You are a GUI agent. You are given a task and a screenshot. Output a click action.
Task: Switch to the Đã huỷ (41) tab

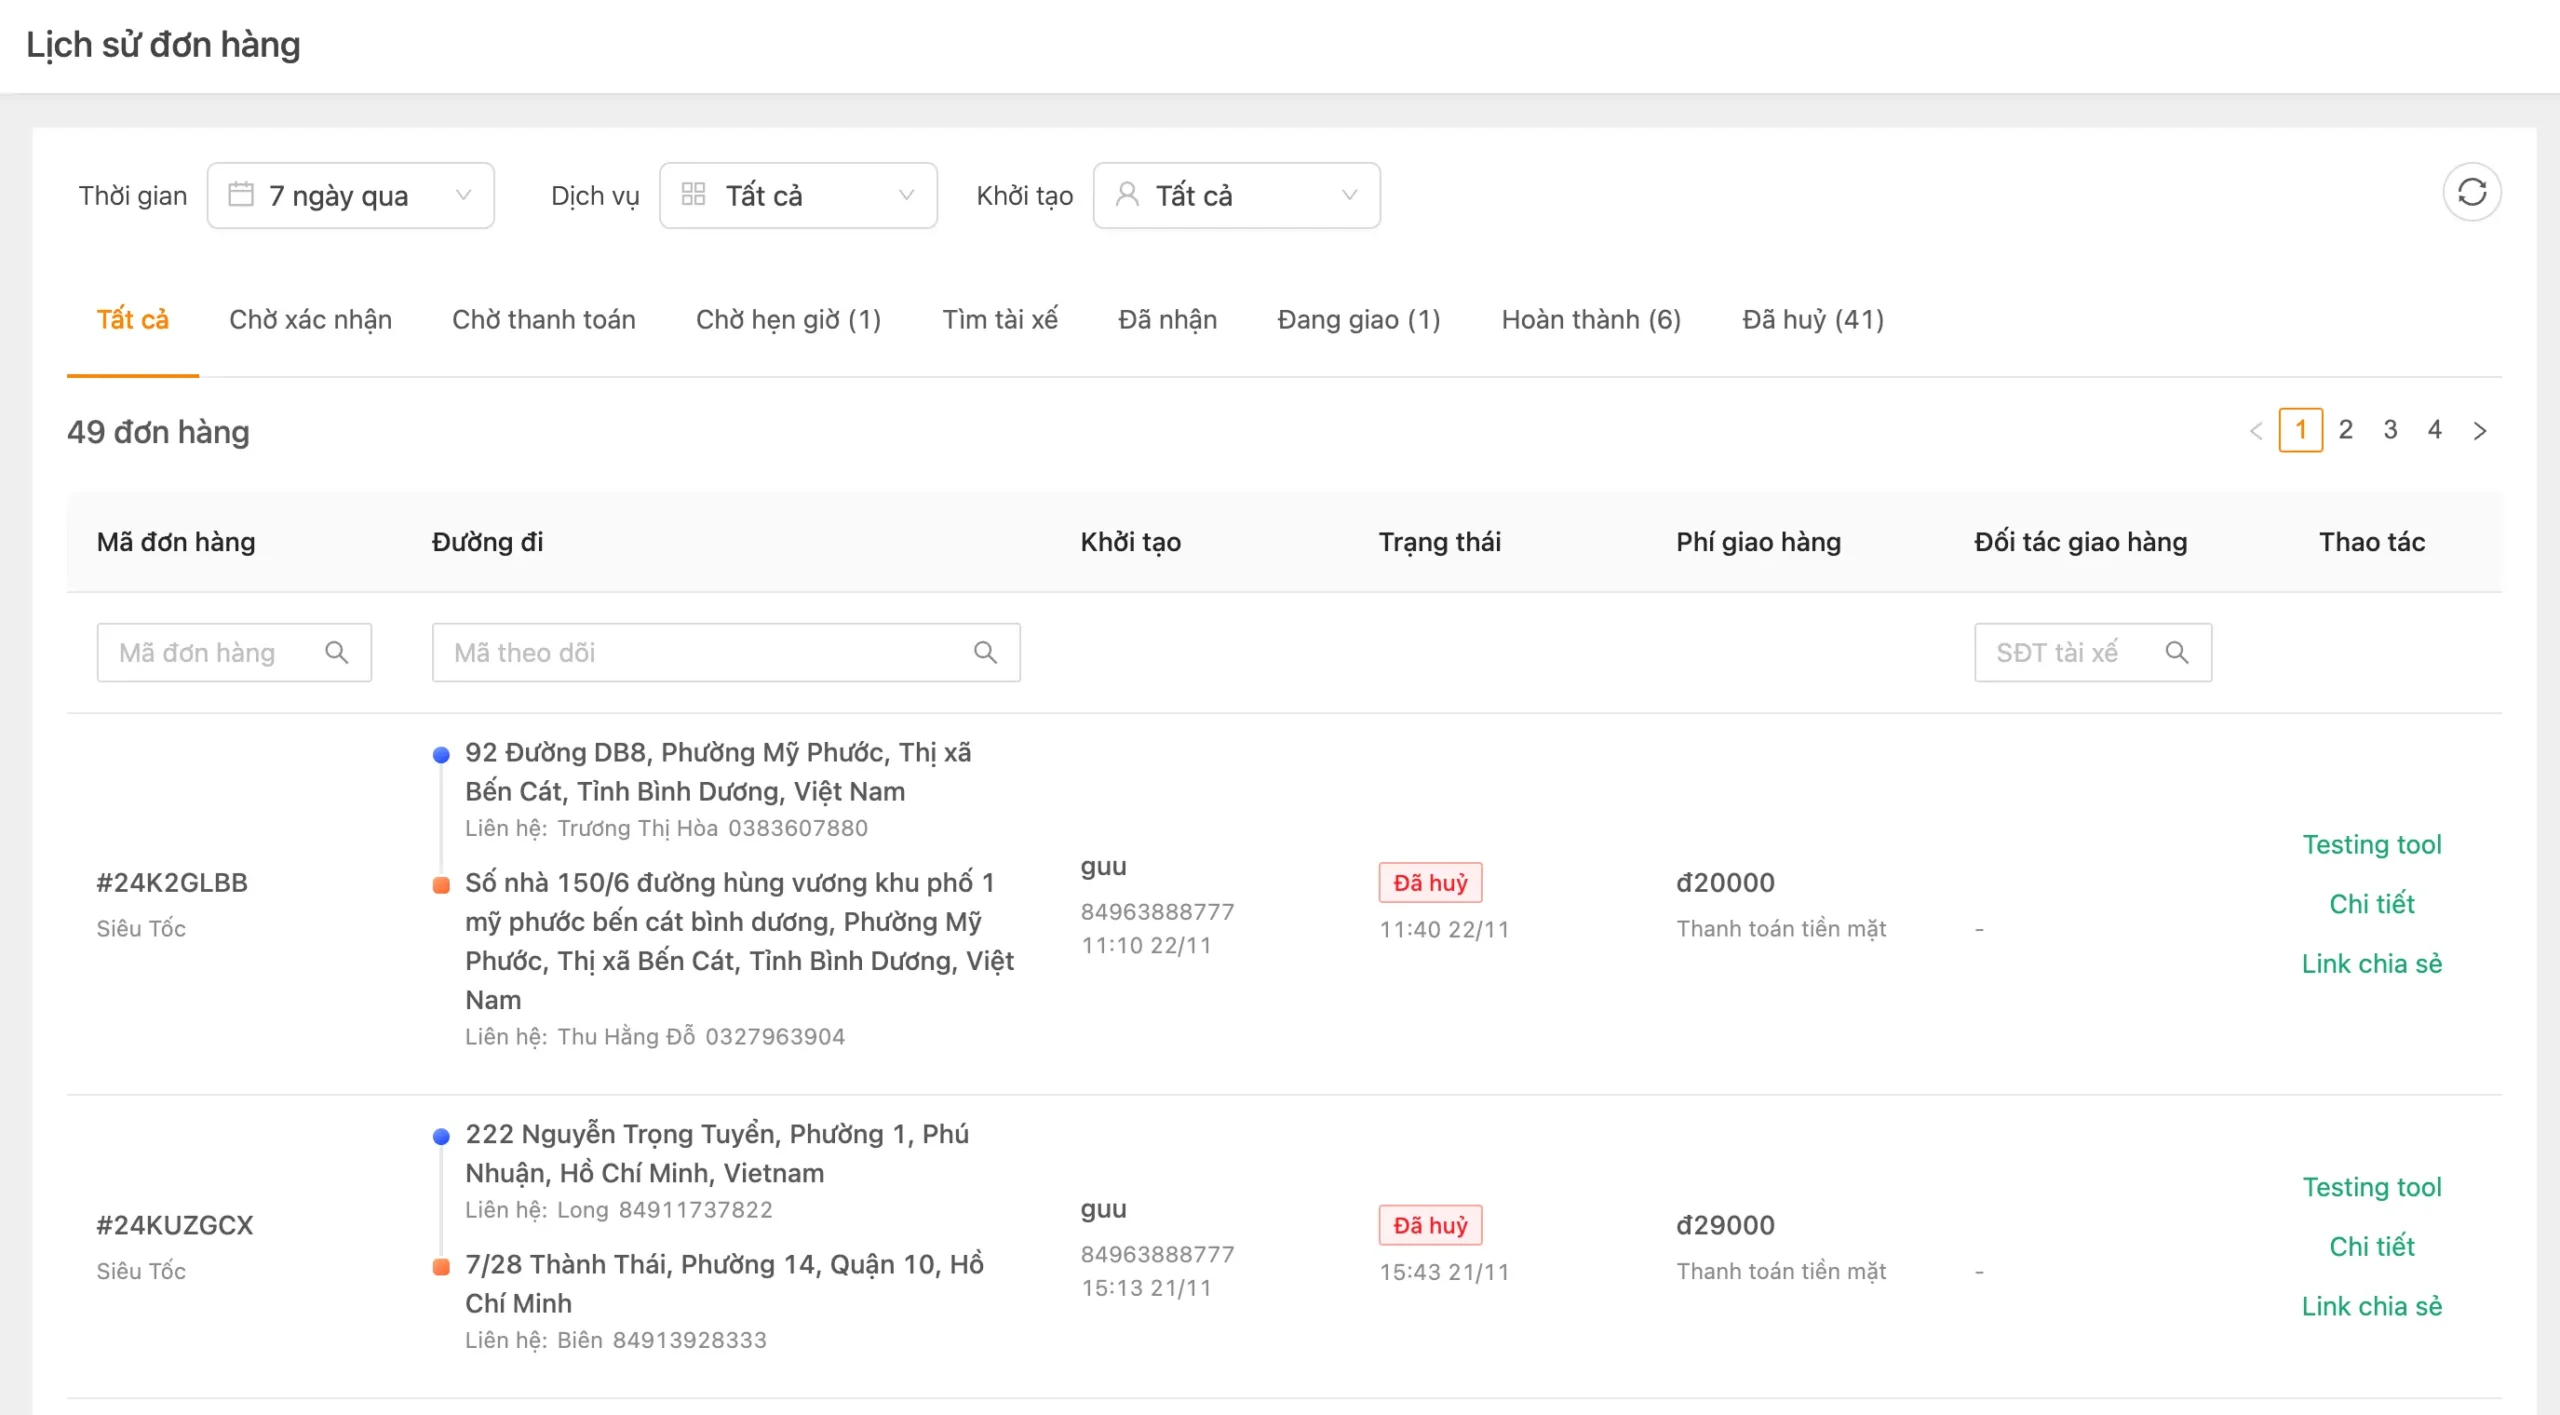(x=1812, y=320)
